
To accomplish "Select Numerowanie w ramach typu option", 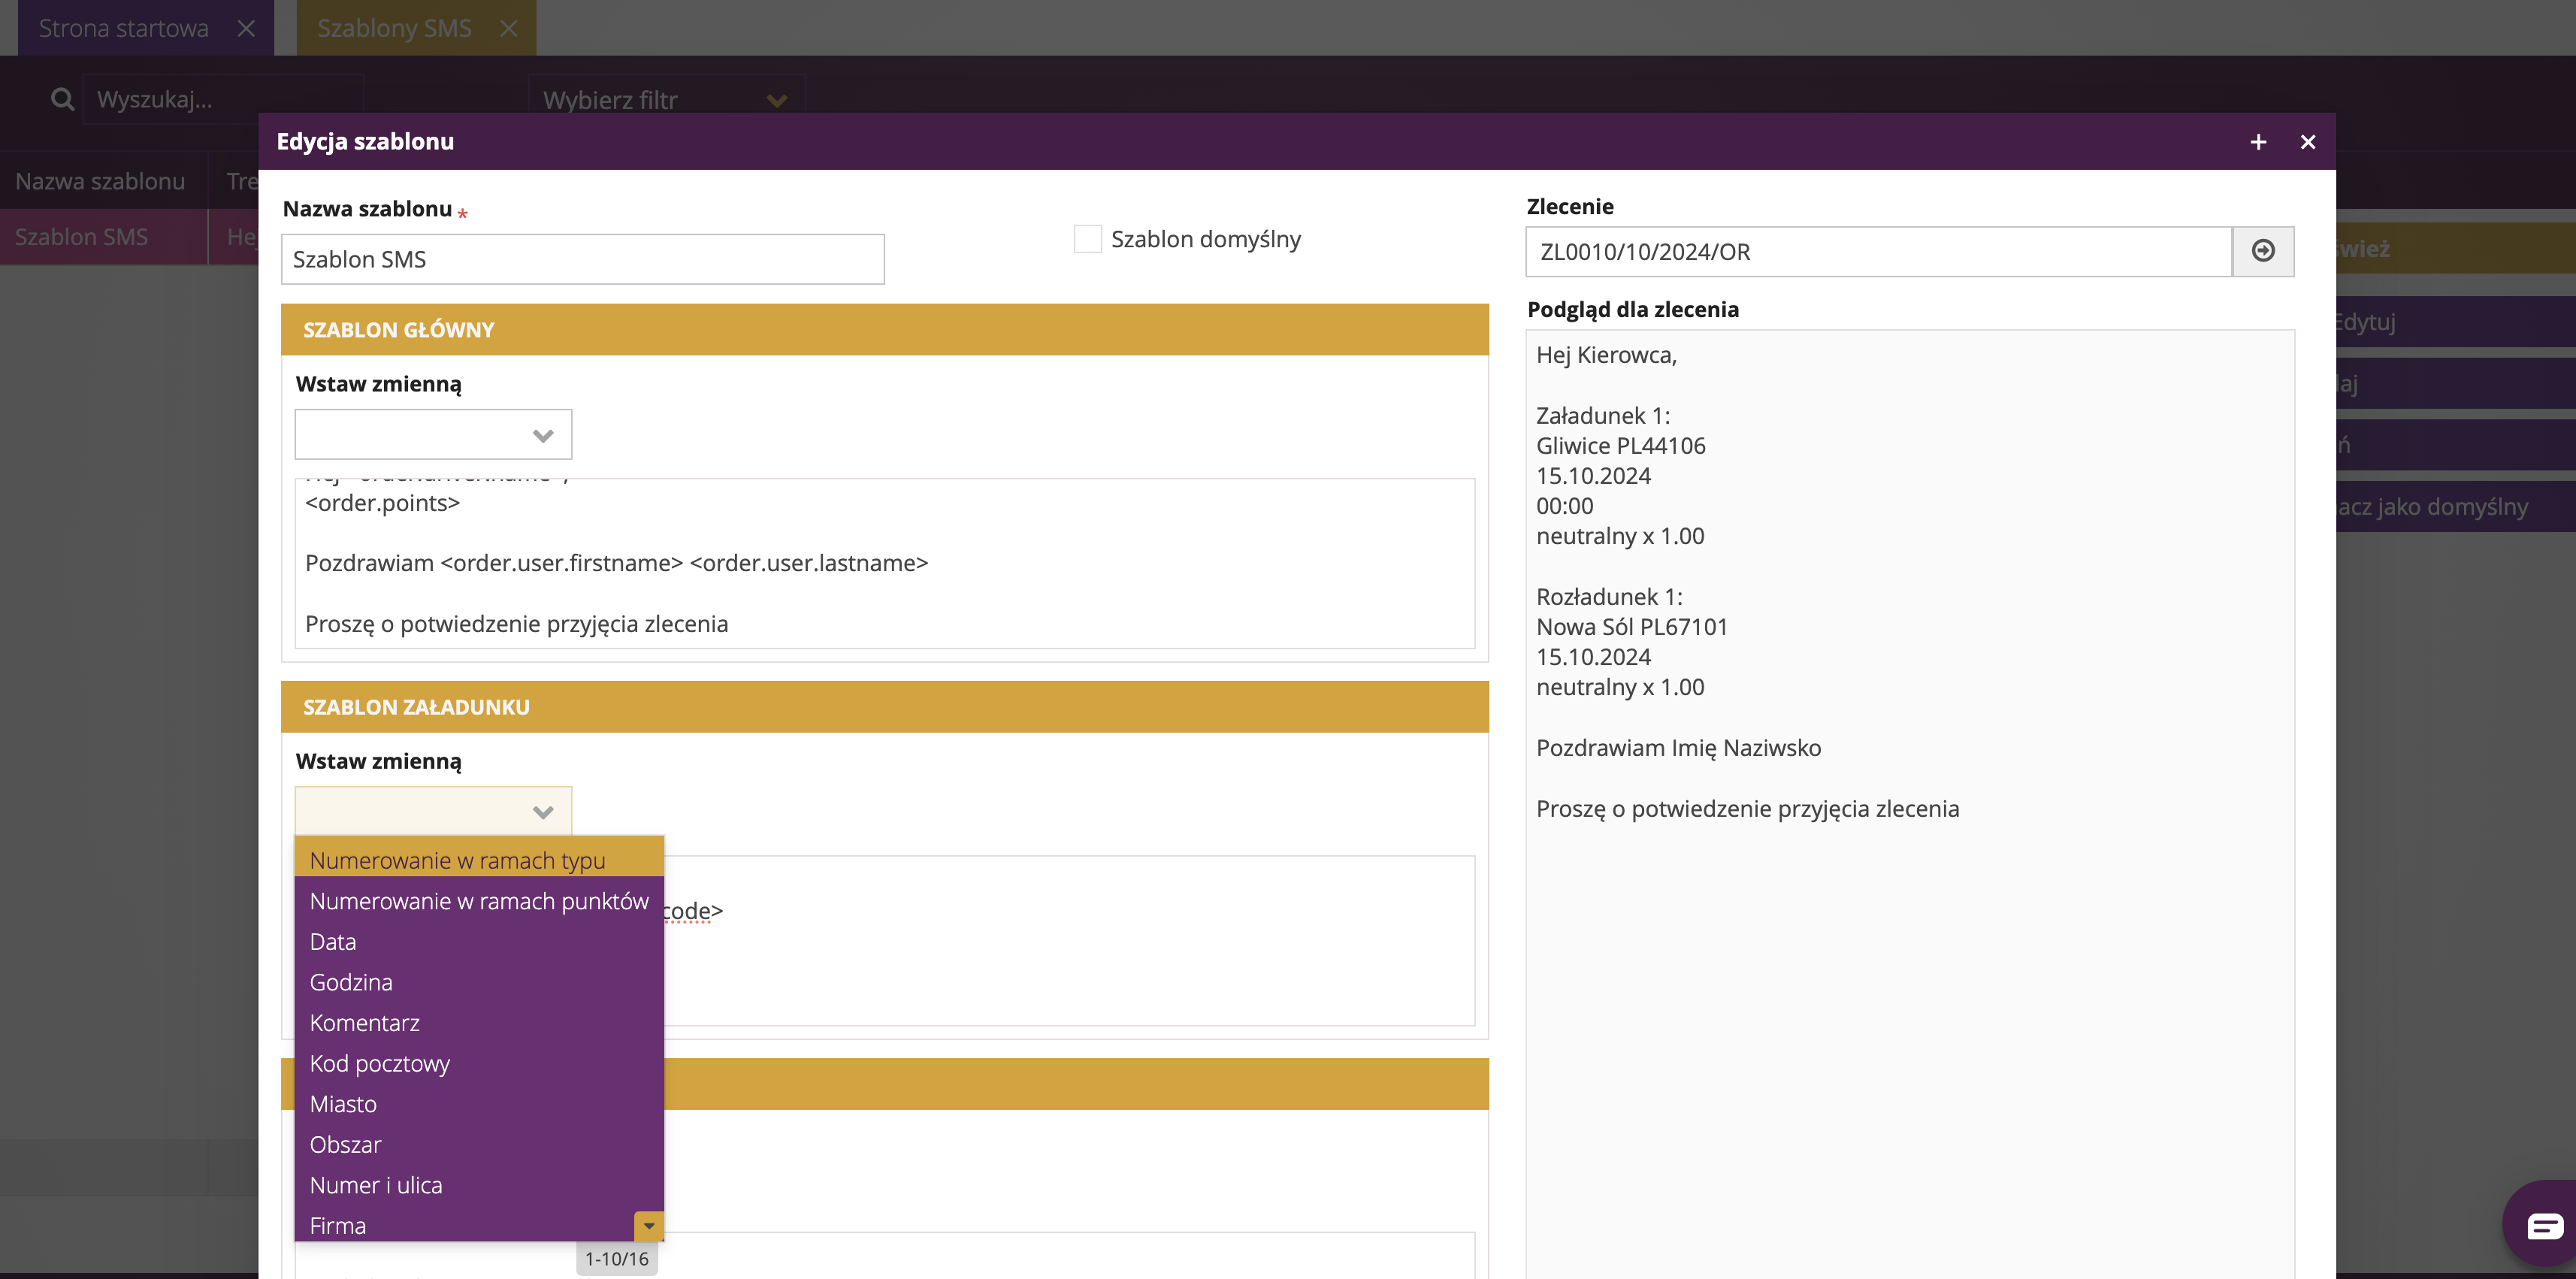I will point(457,860).
